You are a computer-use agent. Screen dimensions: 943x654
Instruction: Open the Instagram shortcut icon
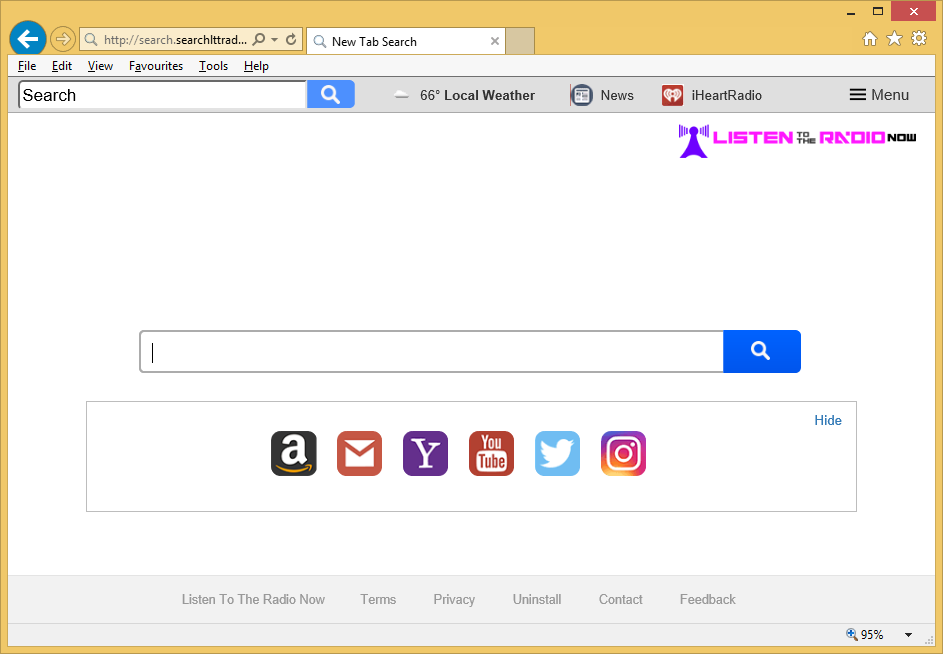coord(624,453)
